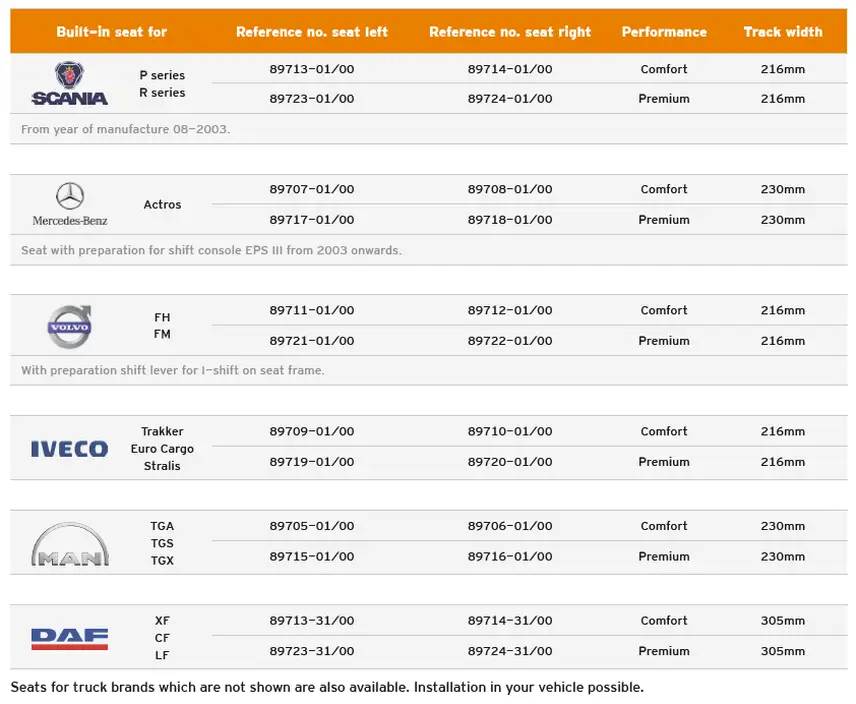Click the Mercedes-Benz star logo

click(x=70, y=196)
